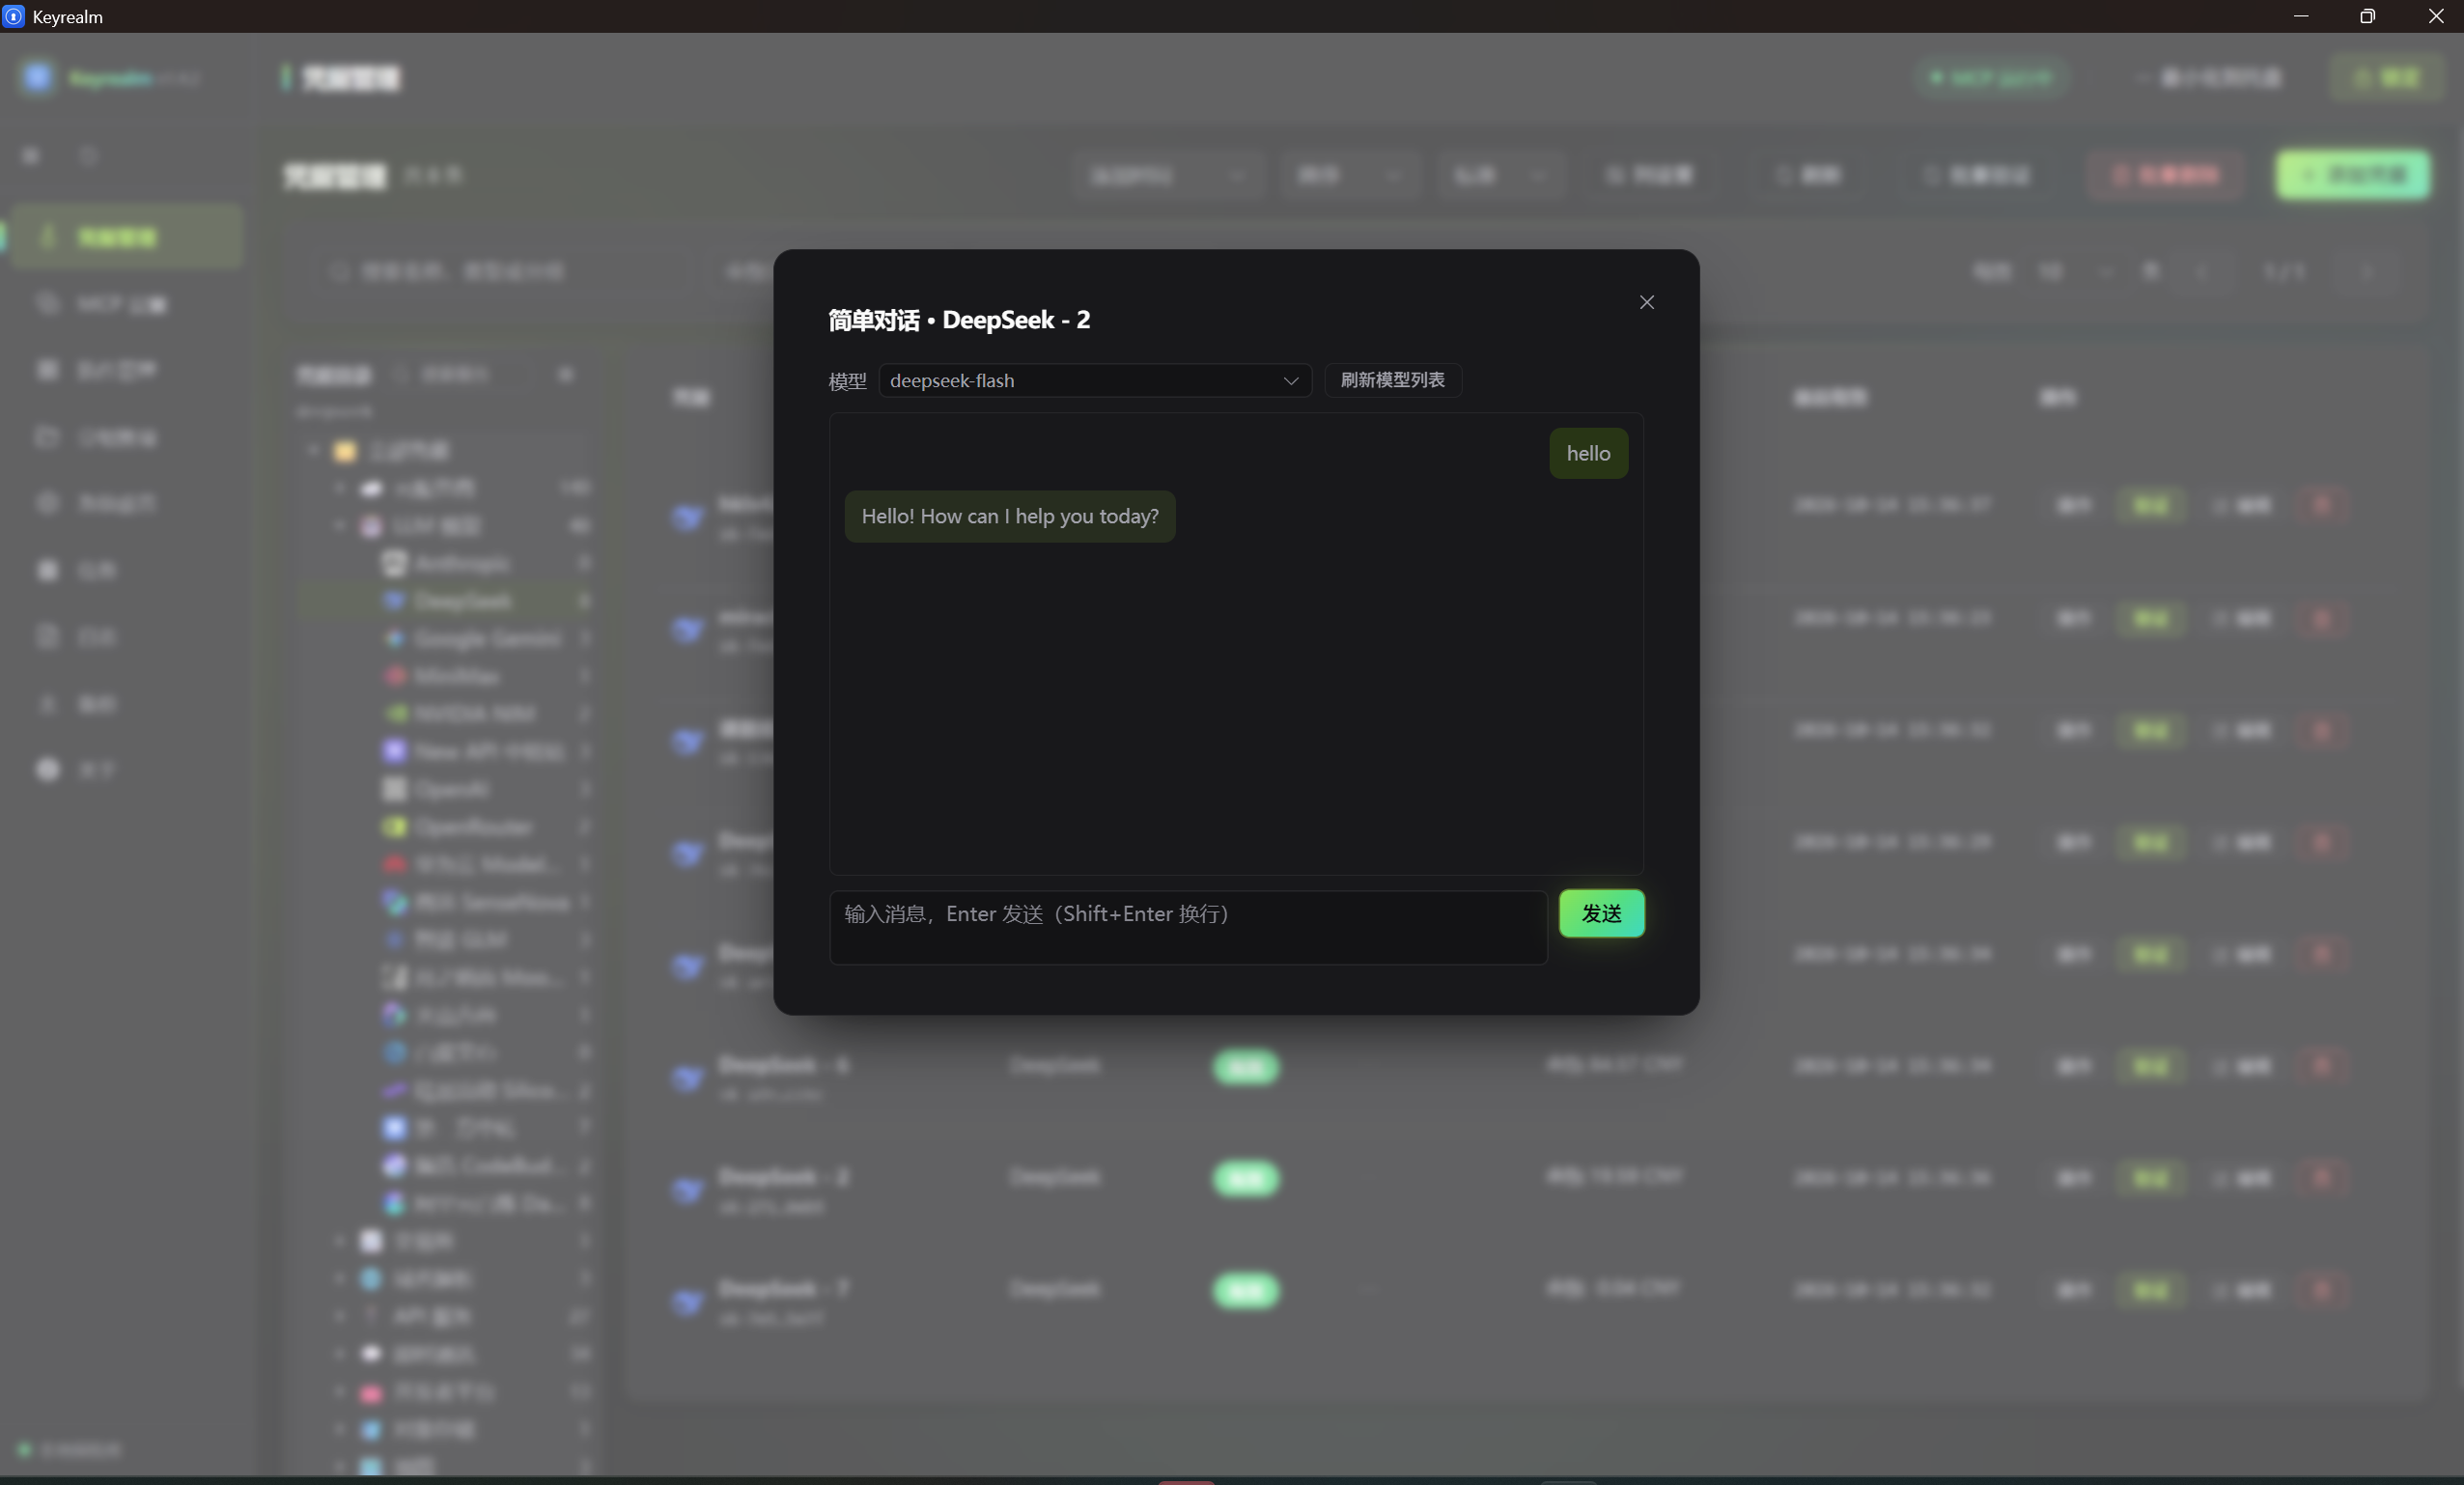Image resolution: width=2464 pixels, height=1485 pixels.
Task: Click the 模型 label
Action: coord(847,381)
